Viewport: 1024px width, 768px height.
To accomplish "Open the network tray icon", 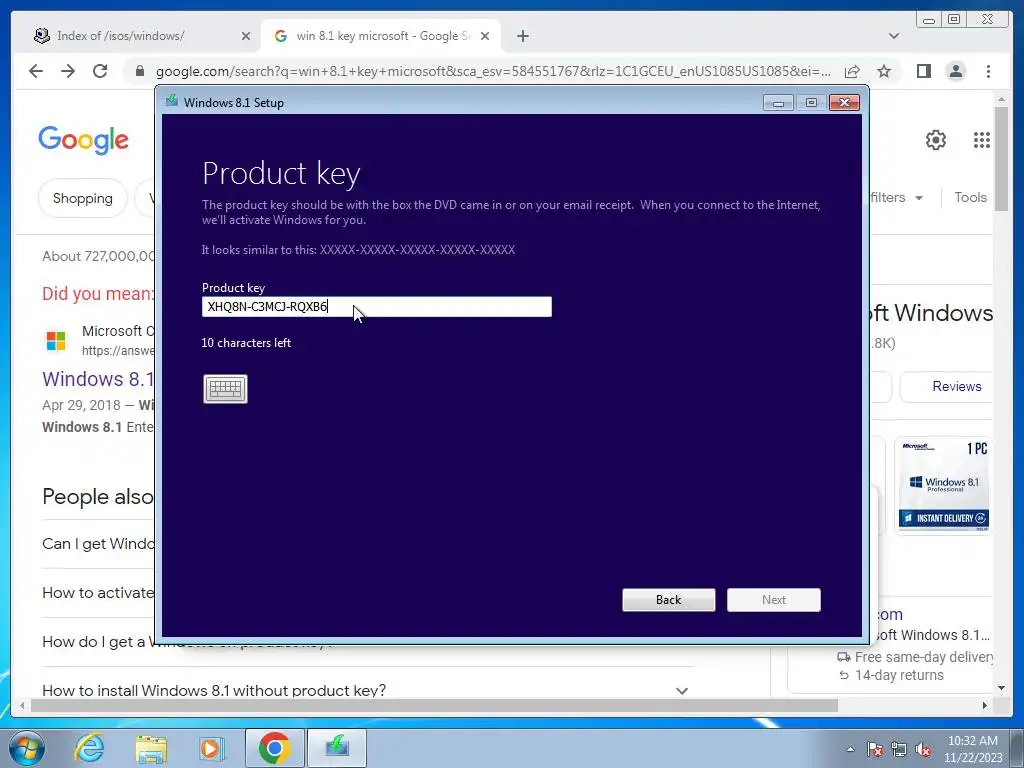I will point(899,749).
